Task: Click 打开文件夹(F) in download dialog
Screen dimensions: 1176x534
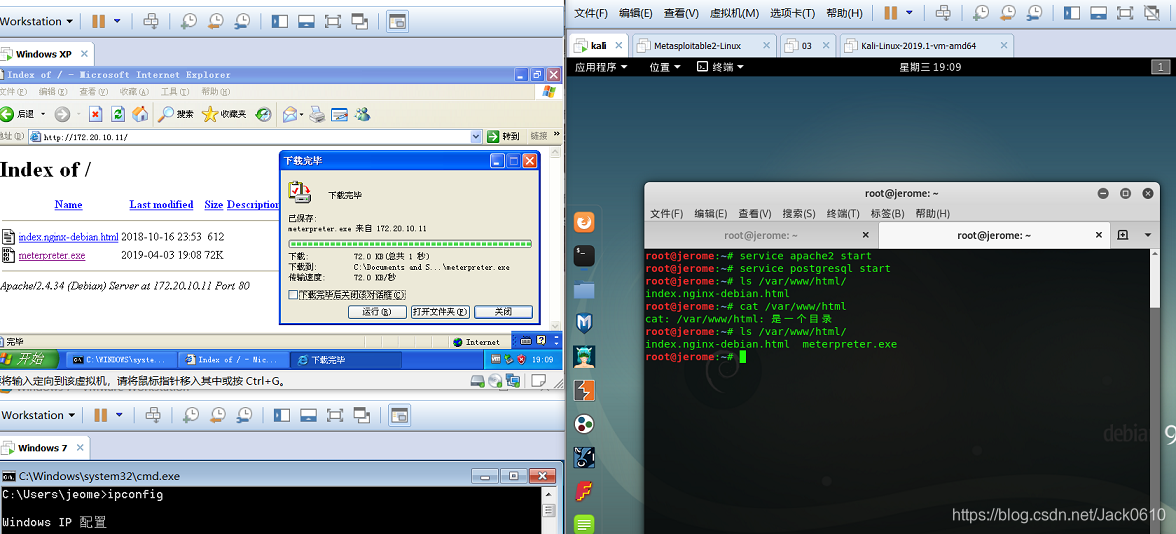Action: click(x=440, y=312)
